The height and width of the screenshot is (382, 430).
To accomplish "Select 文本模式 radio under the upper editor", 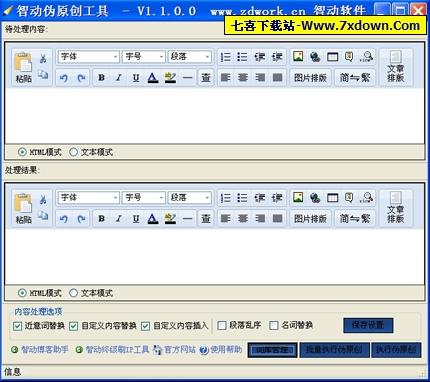I will click(x=73, y=152).
